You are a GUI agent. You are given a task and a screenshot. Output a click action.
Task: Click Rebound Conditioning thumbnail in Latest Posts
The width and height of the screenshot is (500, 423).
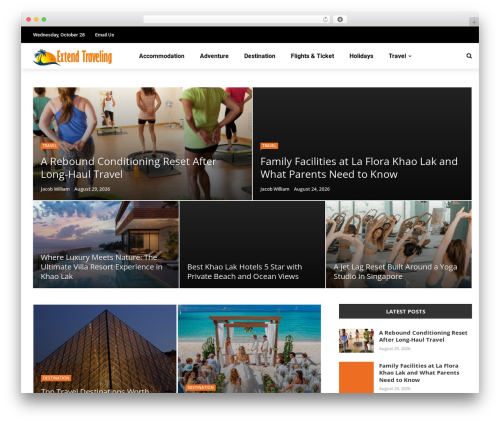click(356, 340)
